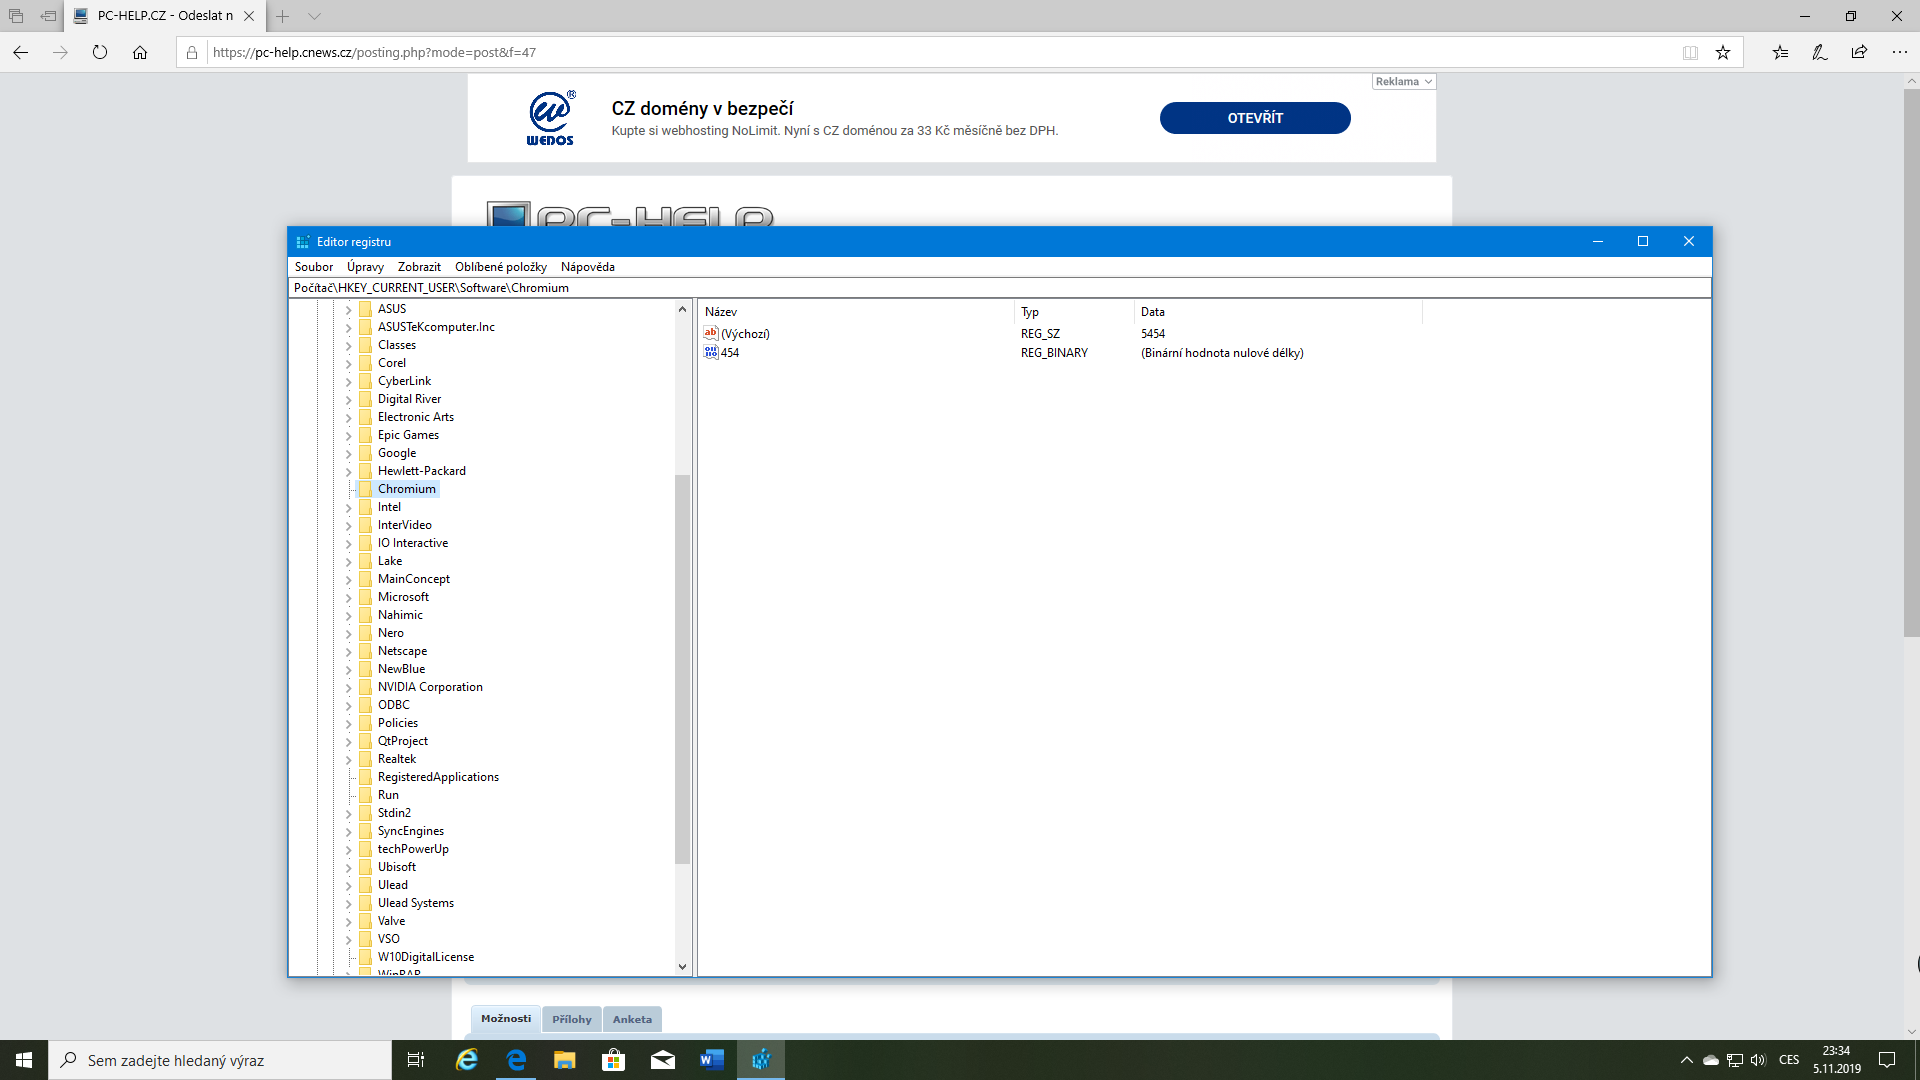Expand the NVIDIA Corporation key
The height and width of the screenshot is (1080, 1920).
click(x=349, y=688)
